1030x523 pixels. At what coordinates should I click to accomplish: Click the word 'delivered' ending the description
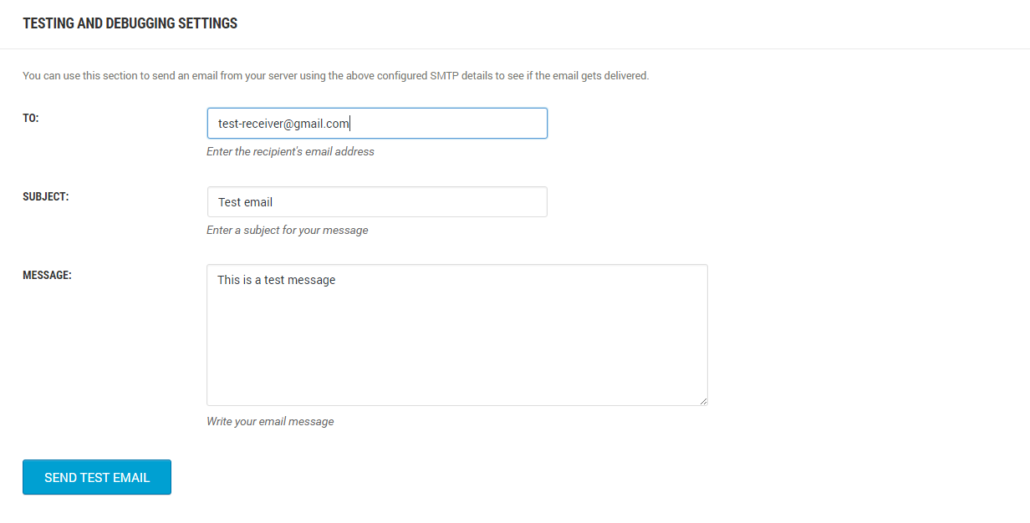tap(625, 76)
